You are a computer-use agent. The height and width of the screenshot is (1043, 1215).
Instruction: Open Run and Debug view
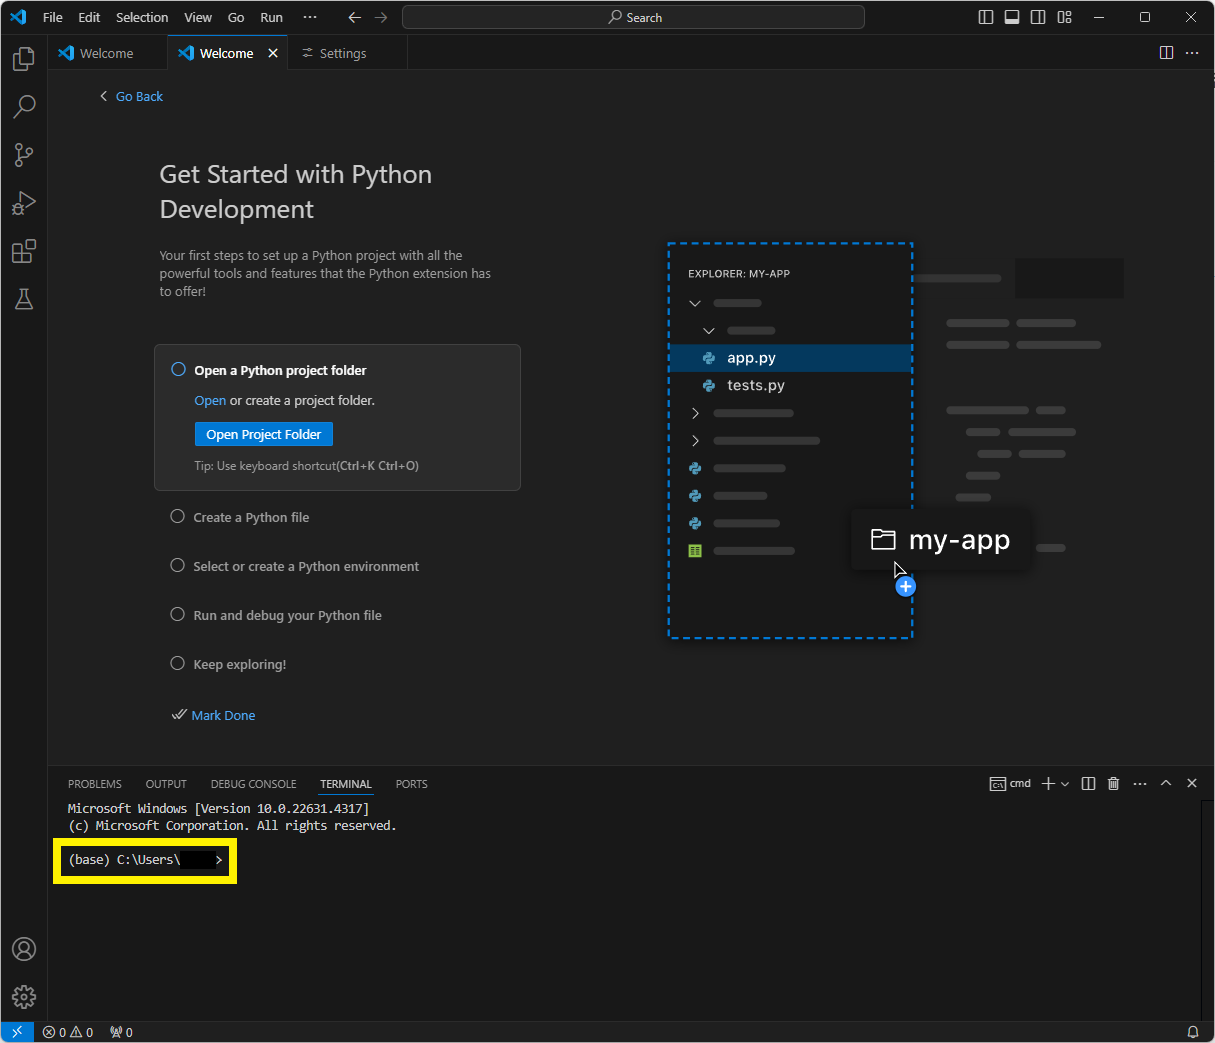tap(24, 203)
